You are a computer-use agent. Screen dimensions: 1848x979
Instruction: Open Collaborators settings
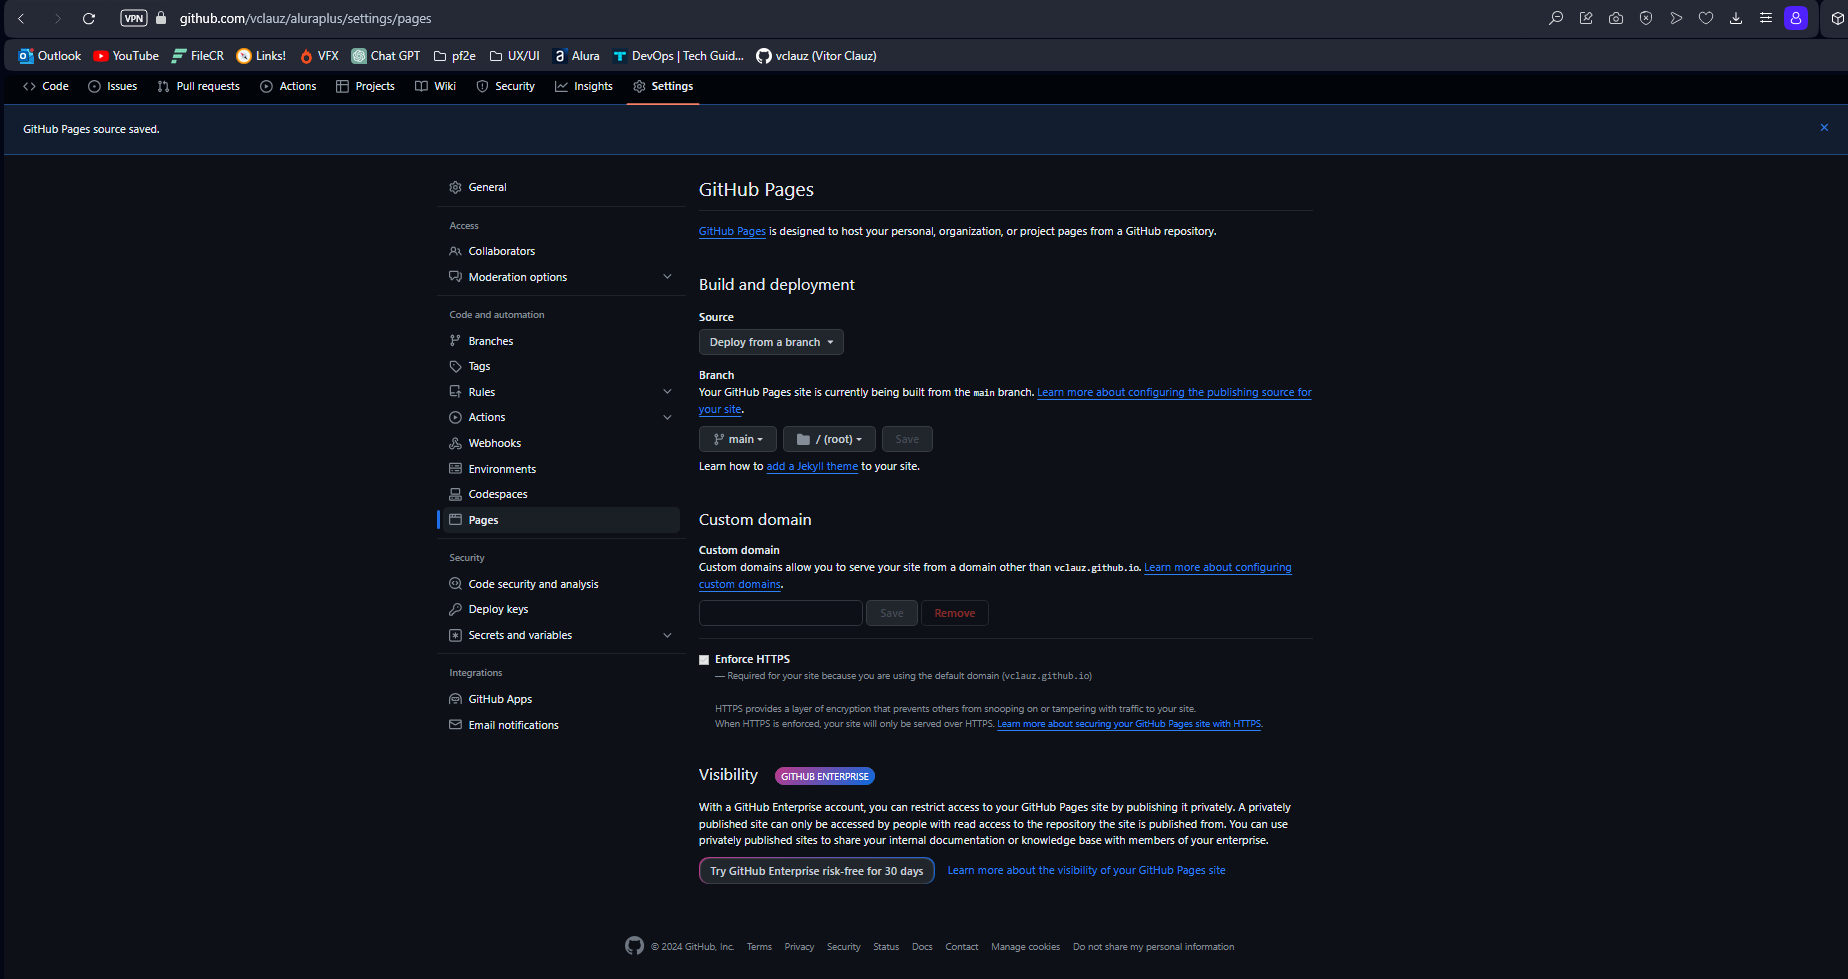coord(560,251)
